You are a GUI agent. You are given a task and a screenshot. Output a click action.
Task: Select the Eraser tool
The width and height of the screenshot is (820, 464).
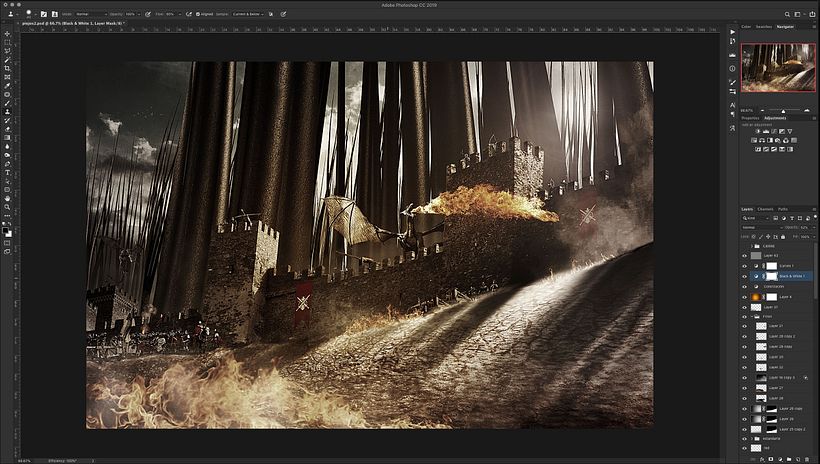coord(7,129)
